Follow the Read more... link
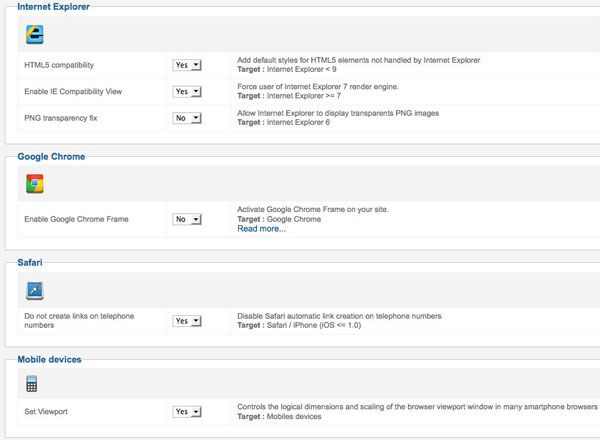The height and width of the screenshot is (440, 600). [261, 228]
